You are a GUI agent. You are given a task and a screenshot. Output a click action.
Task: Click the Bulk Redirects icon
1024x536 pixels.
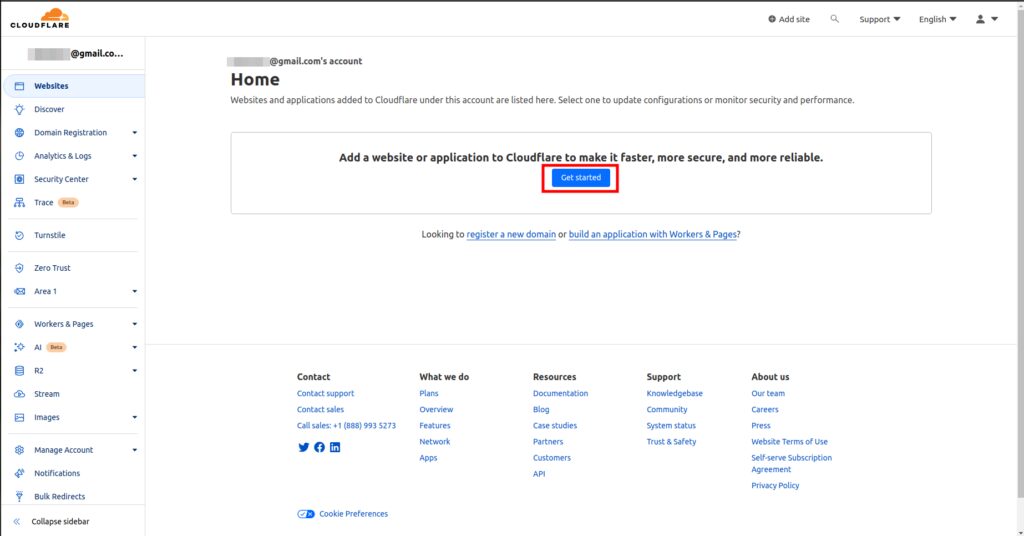click(x=20, y=497)
